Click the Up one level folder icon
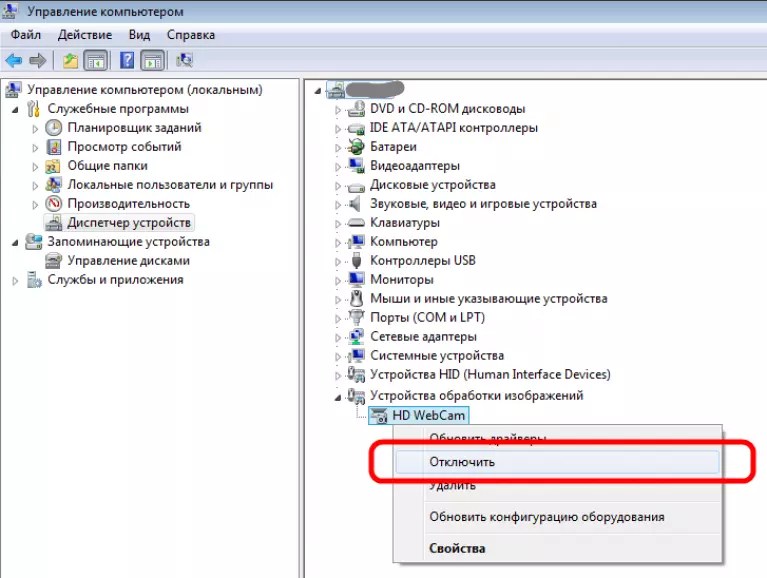Image resolution: width=767 pixels, height=578 pixels. [x=70, y=61]
